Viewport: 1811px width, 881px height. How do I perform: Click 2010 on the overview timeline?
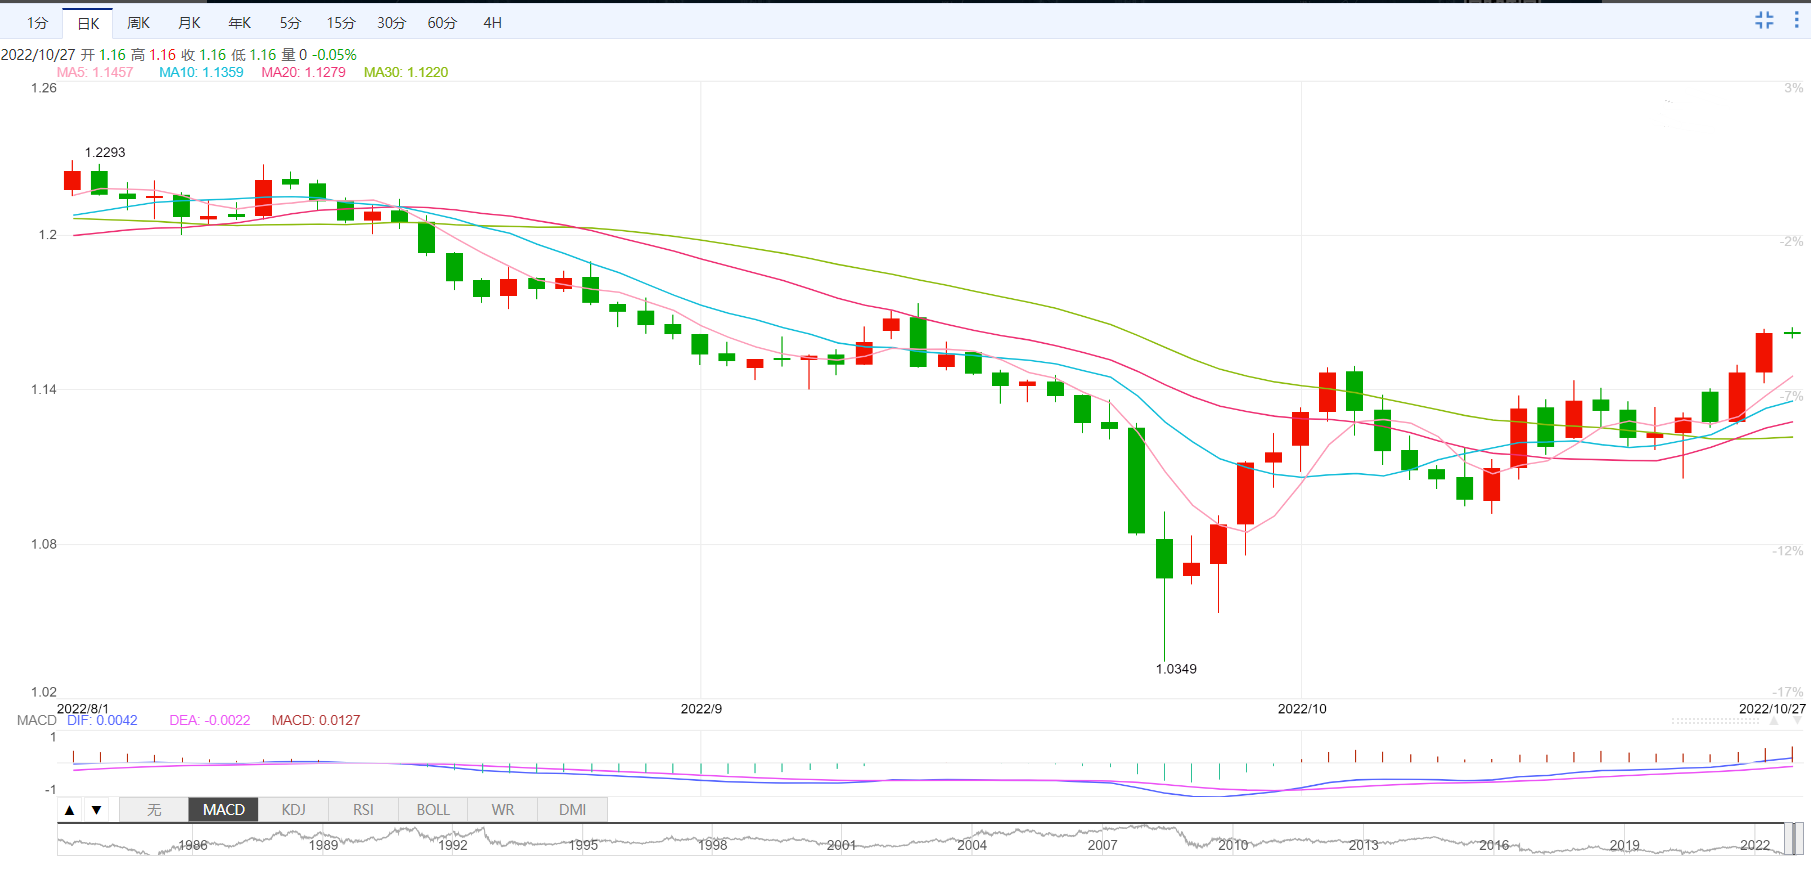1233,845
